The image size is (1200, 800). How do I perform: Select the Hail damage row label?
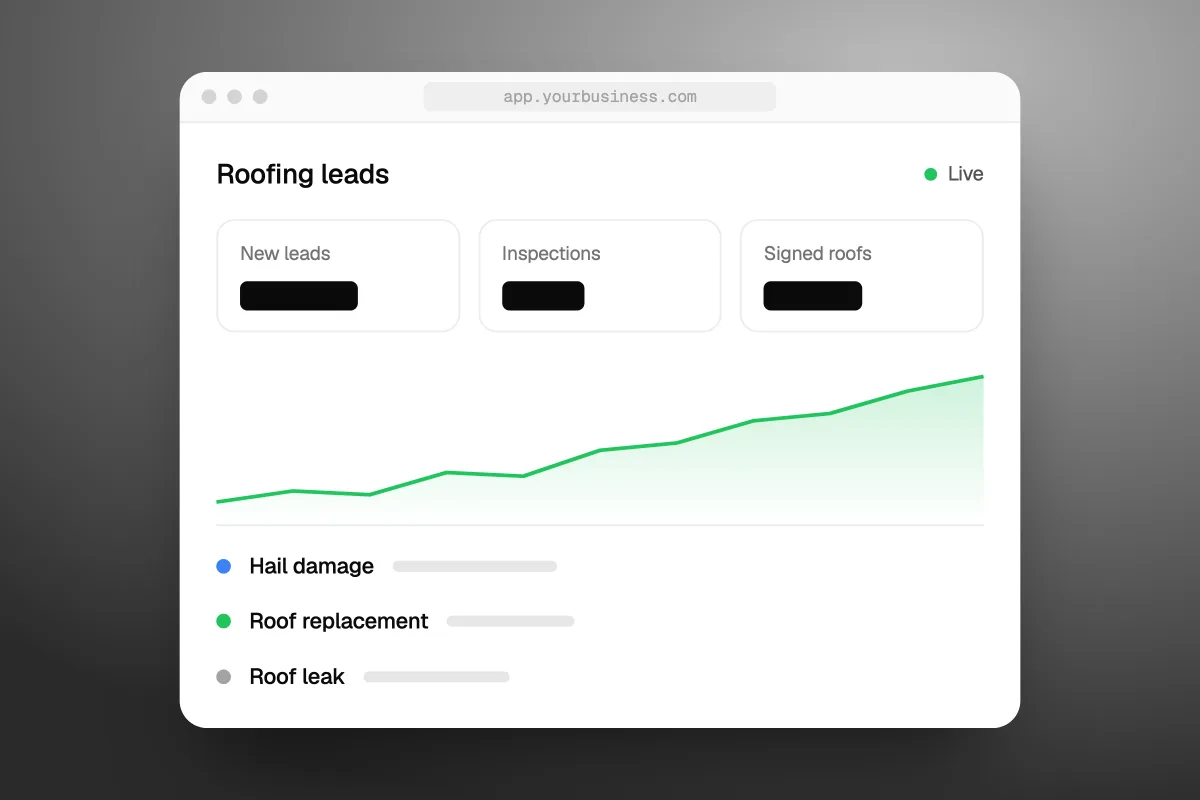click(312, 566)
